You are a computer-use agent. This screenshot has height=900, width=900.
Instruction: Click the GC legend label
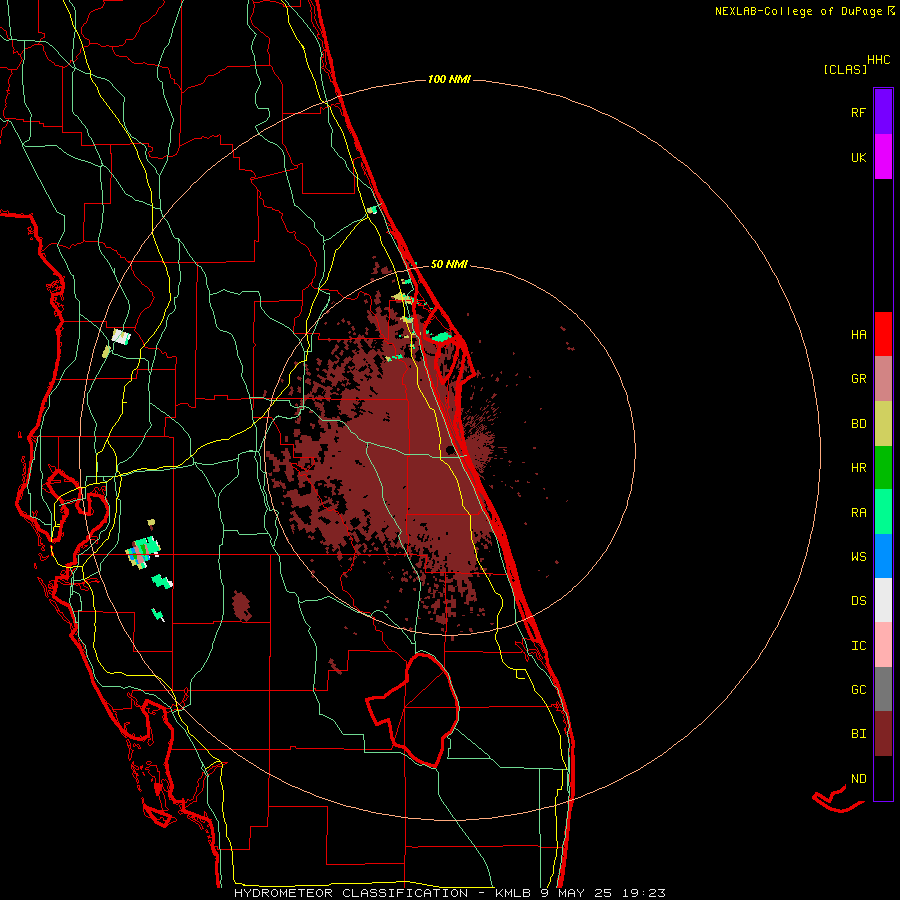858,689
